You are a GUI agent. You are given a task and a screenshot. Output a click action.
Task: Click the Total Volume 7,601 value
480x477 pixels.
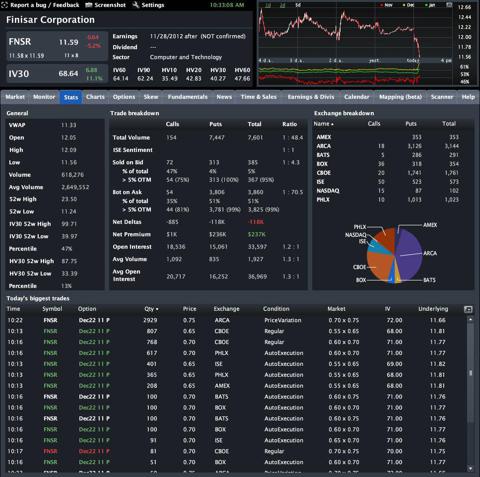point(255,138)
